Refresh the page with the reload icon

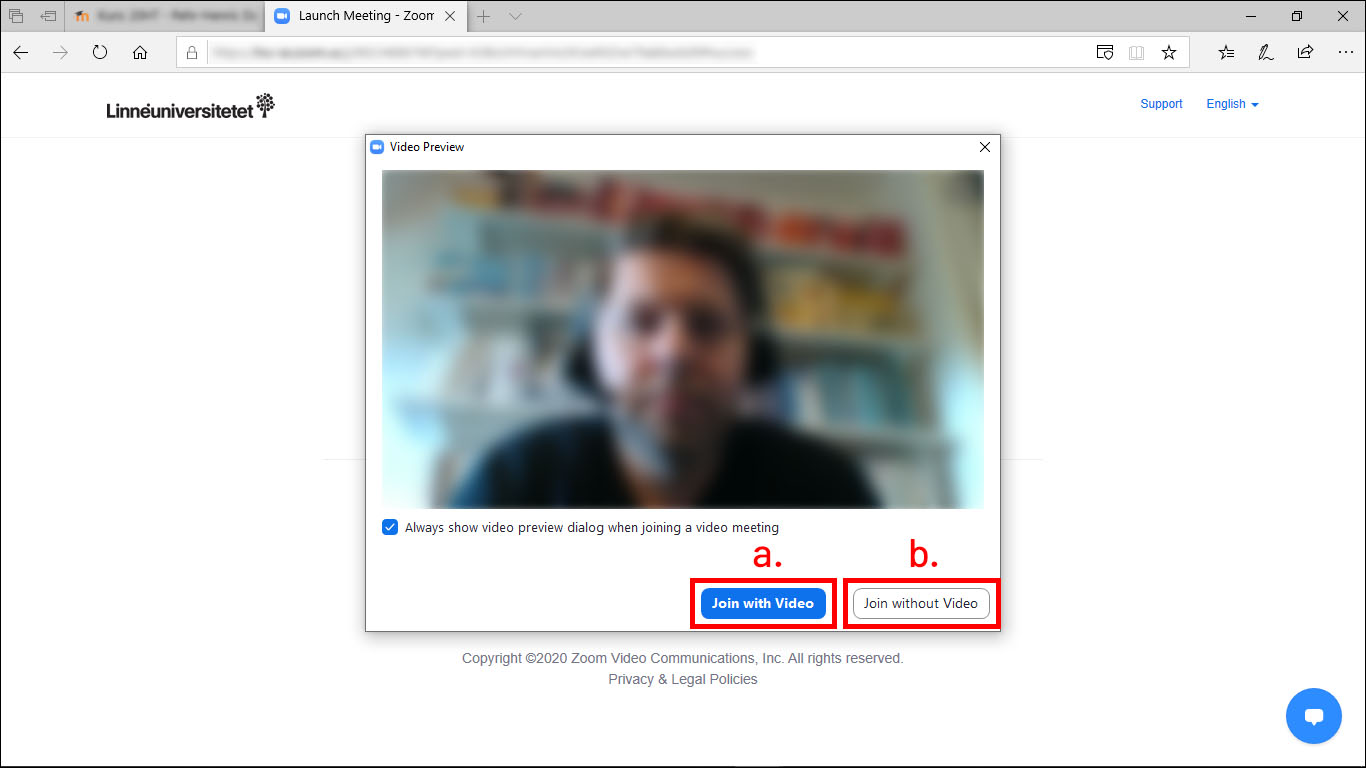click(x=100, y=53)
